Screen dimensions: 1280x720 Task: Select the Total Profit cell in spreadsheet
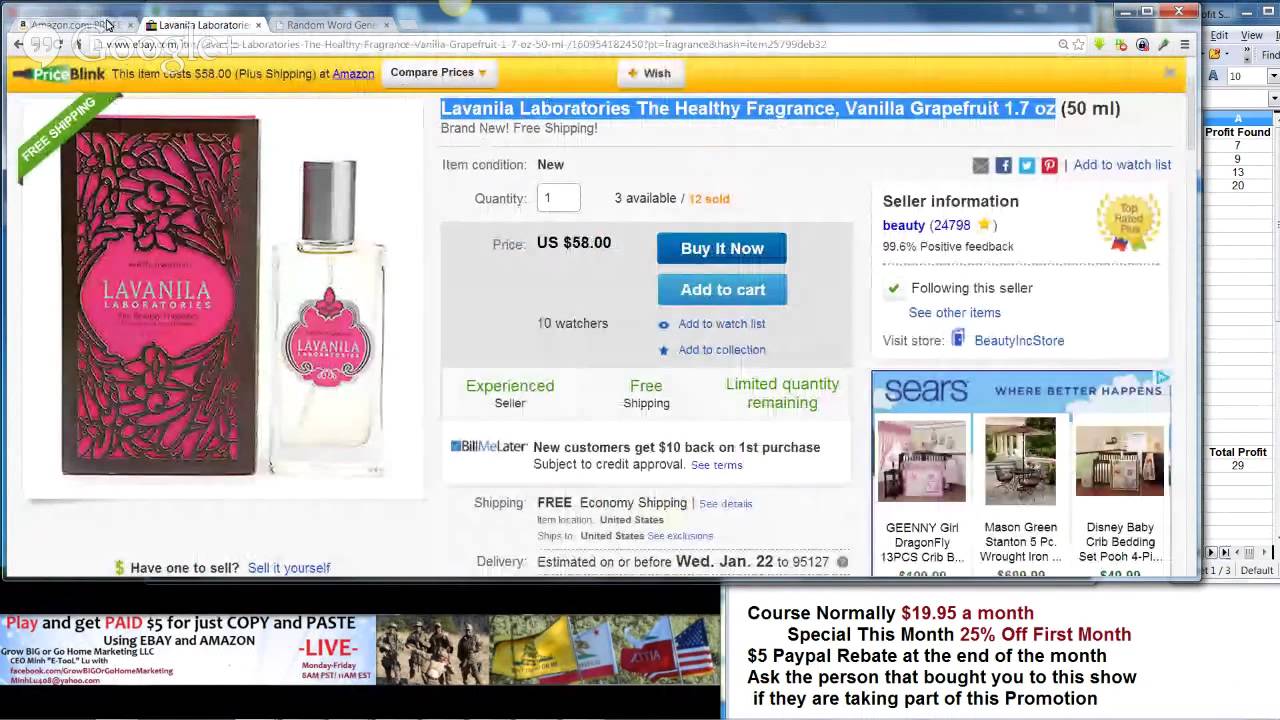(x=1238, y=452)
